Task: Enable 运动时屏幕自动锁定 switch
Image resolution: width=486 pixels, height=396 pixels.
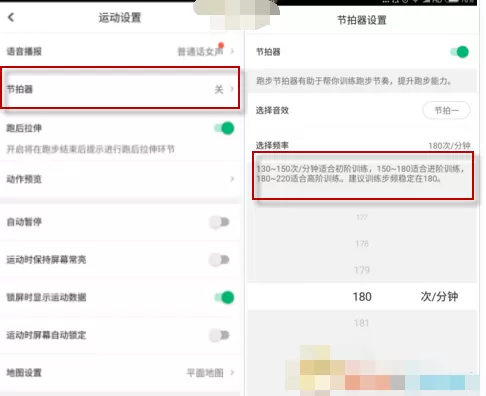Action: pos(219,335)
